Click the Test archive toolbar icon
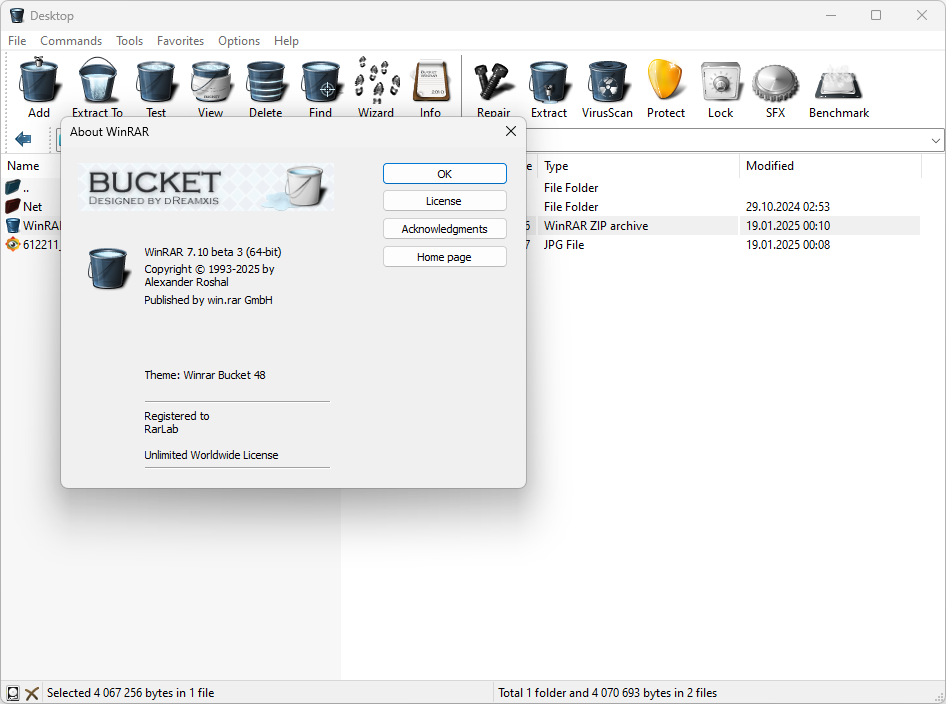The image size is (946, 704). (x=156, y=81)
